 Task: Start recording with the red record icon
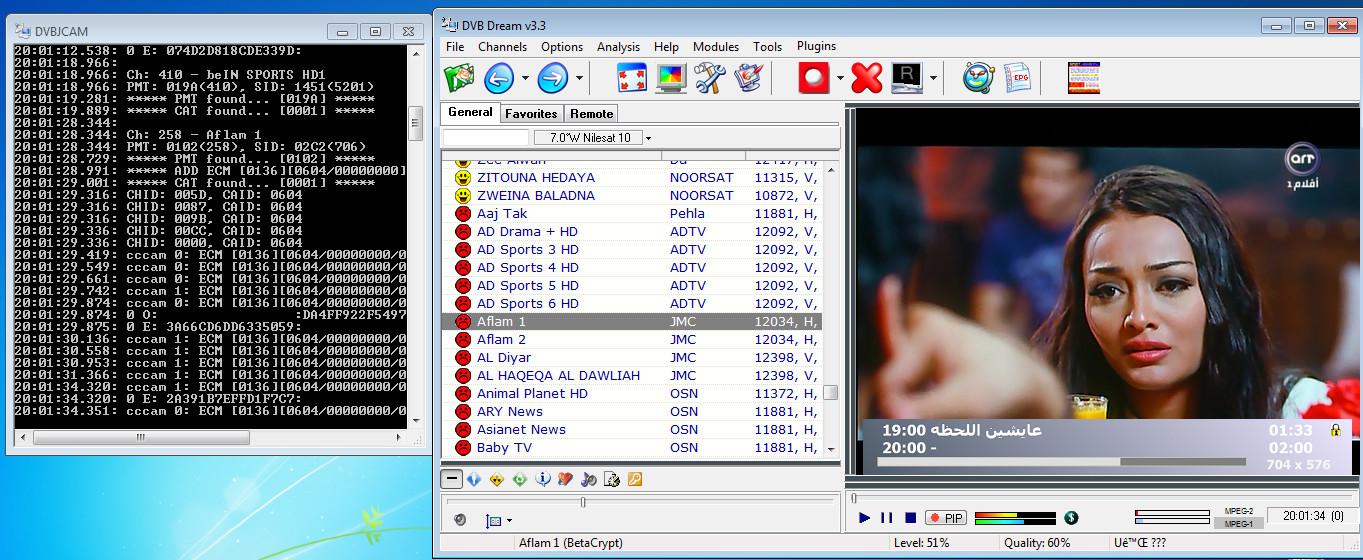pos(814,78)
